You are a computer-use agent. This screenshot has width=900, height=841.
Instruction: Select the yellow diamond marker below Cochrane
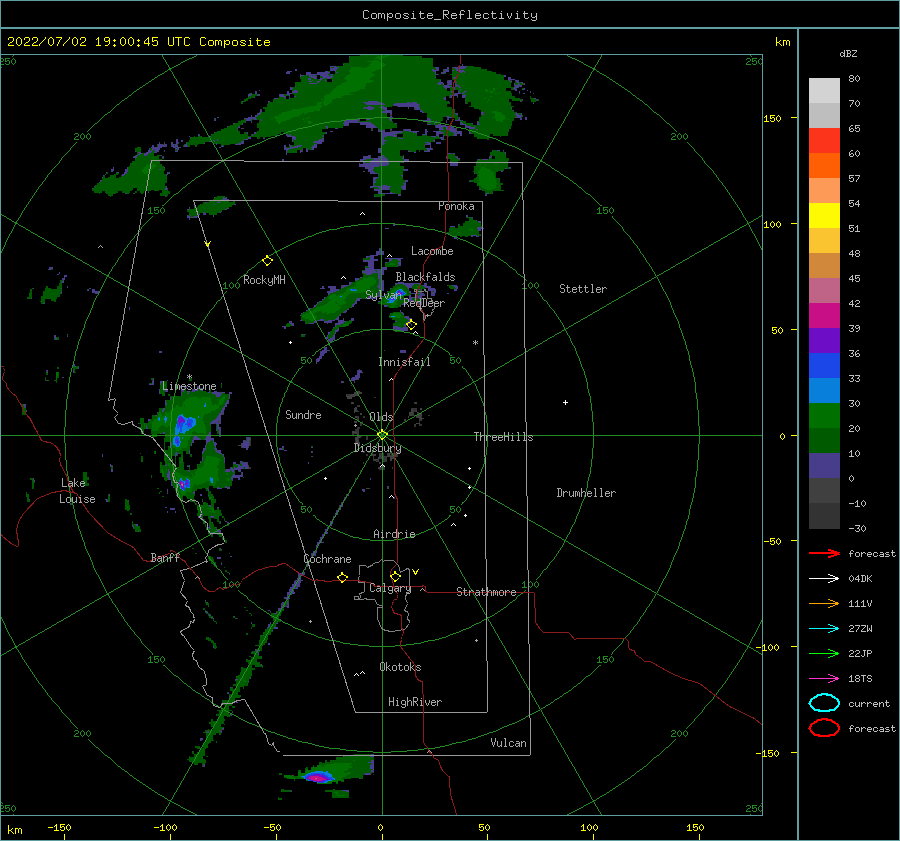[x=342, y=577]
